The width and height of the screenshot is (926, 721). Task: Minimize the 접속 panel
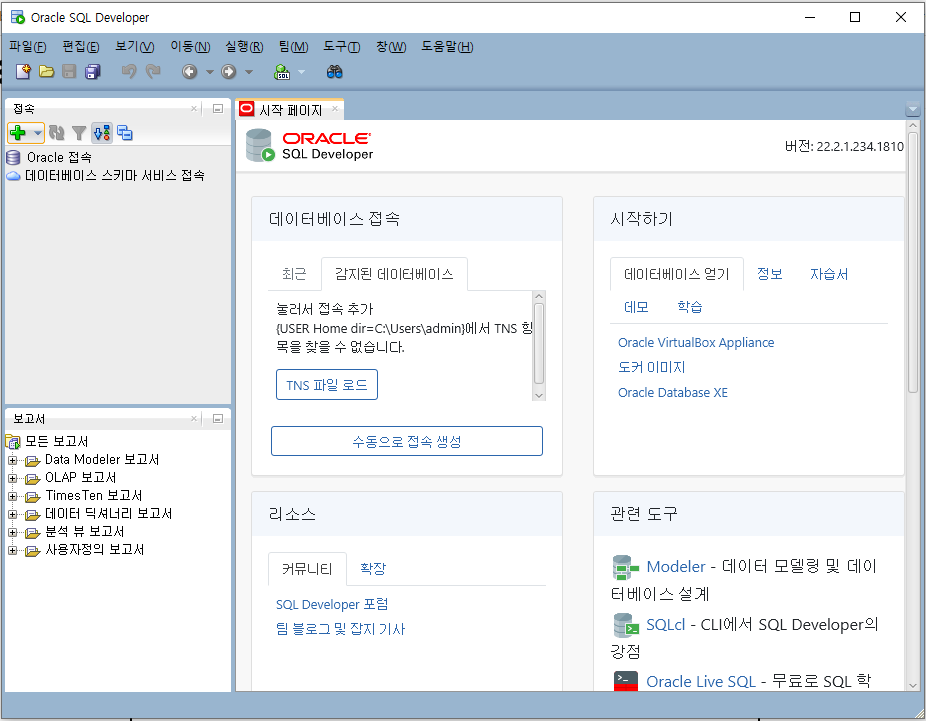point(218,109)
